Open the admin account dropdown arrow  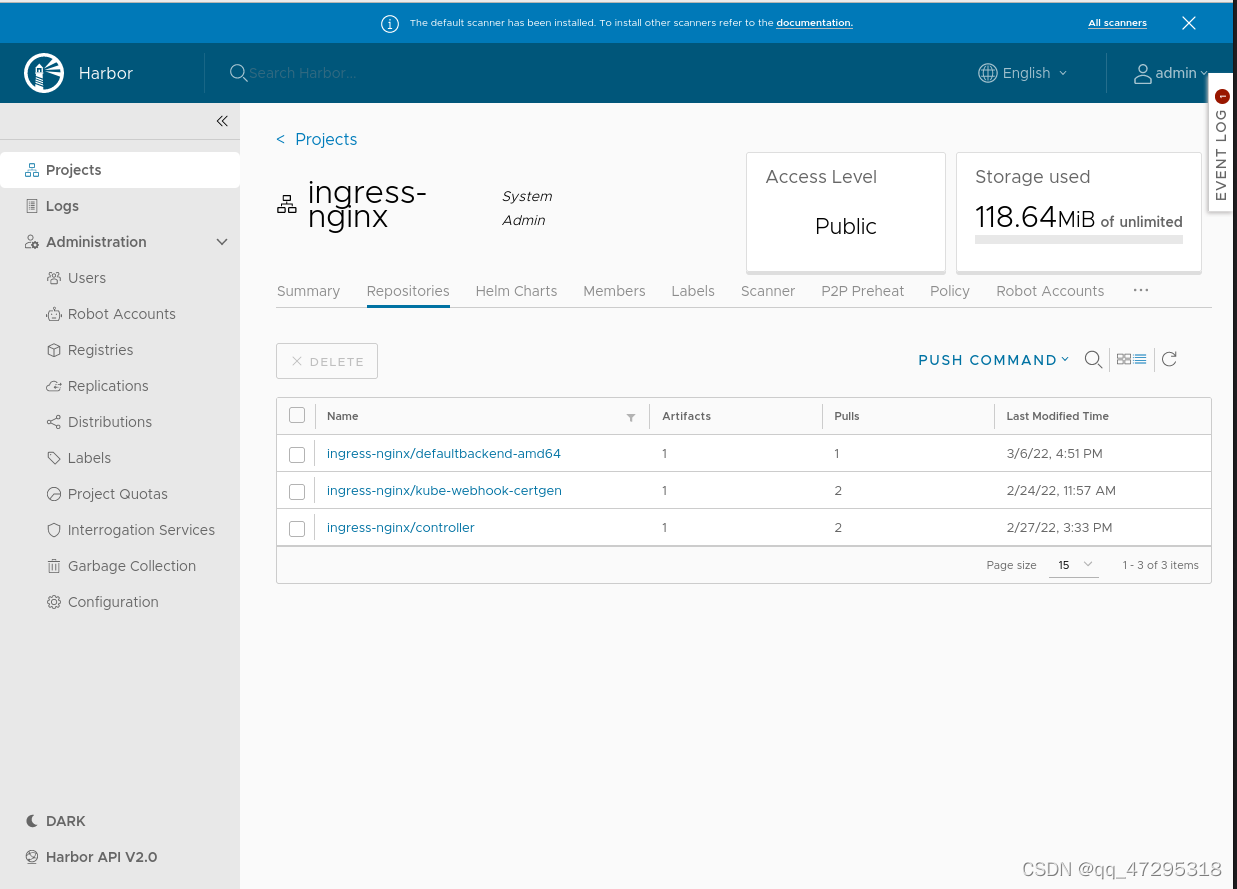click(x=1204, y=74)
